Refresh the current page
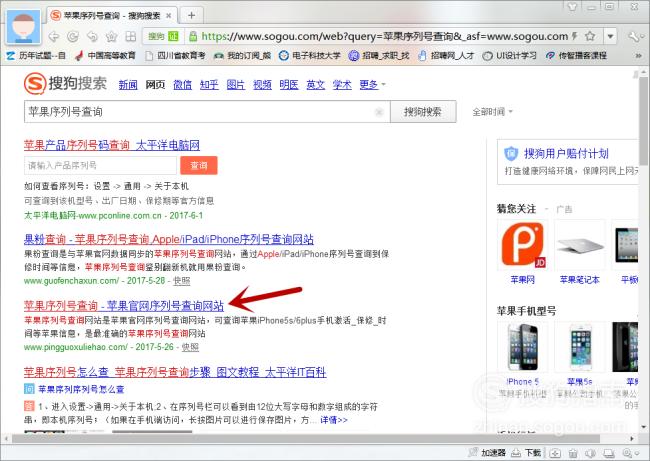Viewport: 650px width, 461px height. click(x=73, y=36)
